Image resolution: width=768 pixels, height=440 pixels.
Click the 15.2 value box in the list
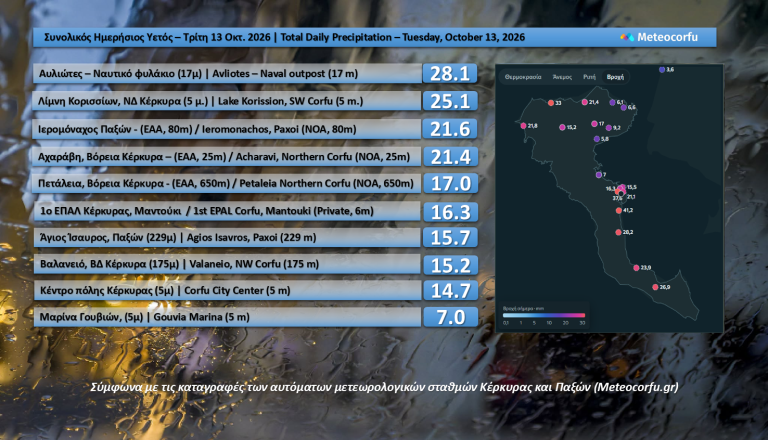tap(451, 265)
